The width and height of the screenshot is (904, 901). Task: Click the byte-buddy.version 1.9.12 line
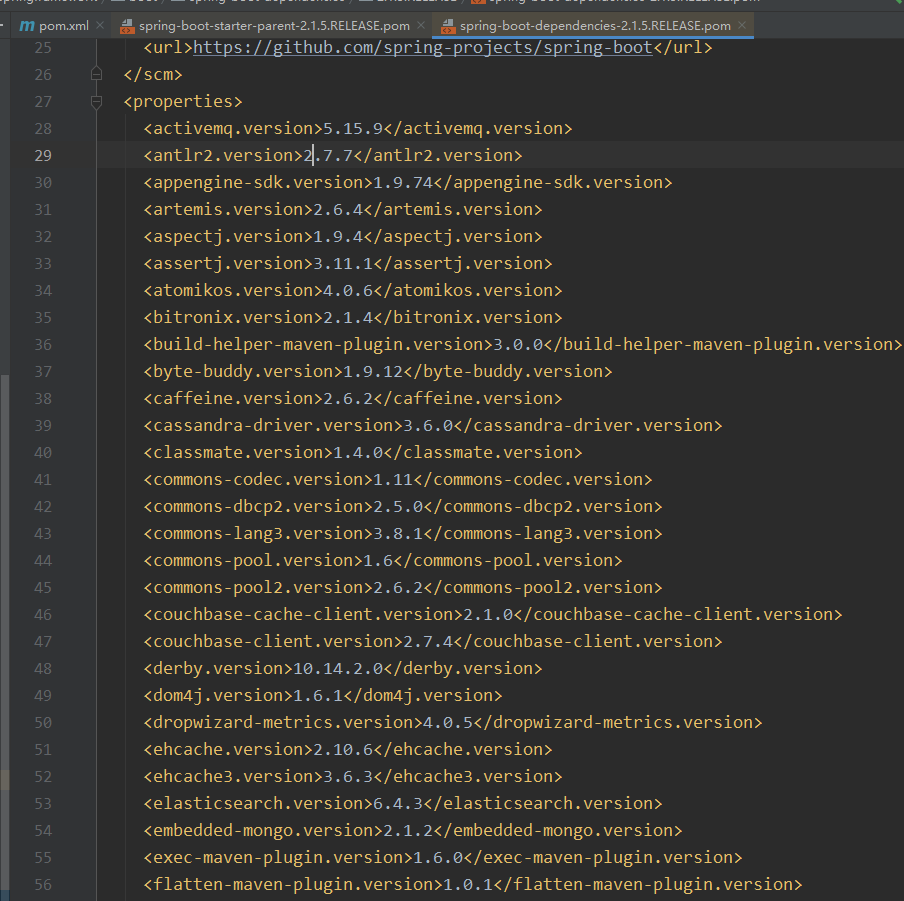(x=378, y=372)
